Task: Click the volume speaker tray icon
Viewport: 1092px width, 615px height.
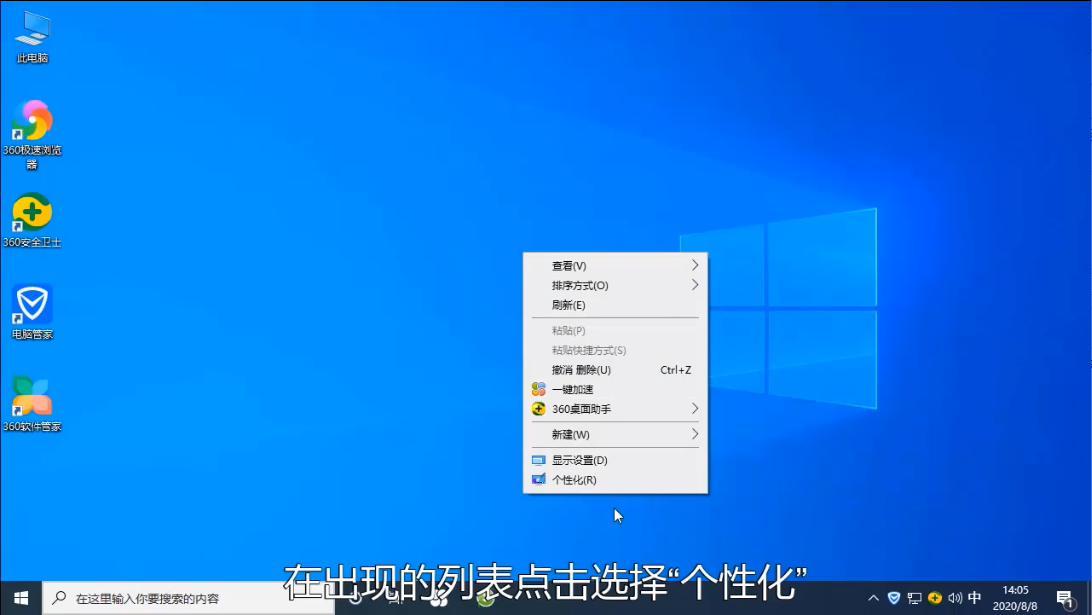Action: pyautogui.click(x=954, y=598)
